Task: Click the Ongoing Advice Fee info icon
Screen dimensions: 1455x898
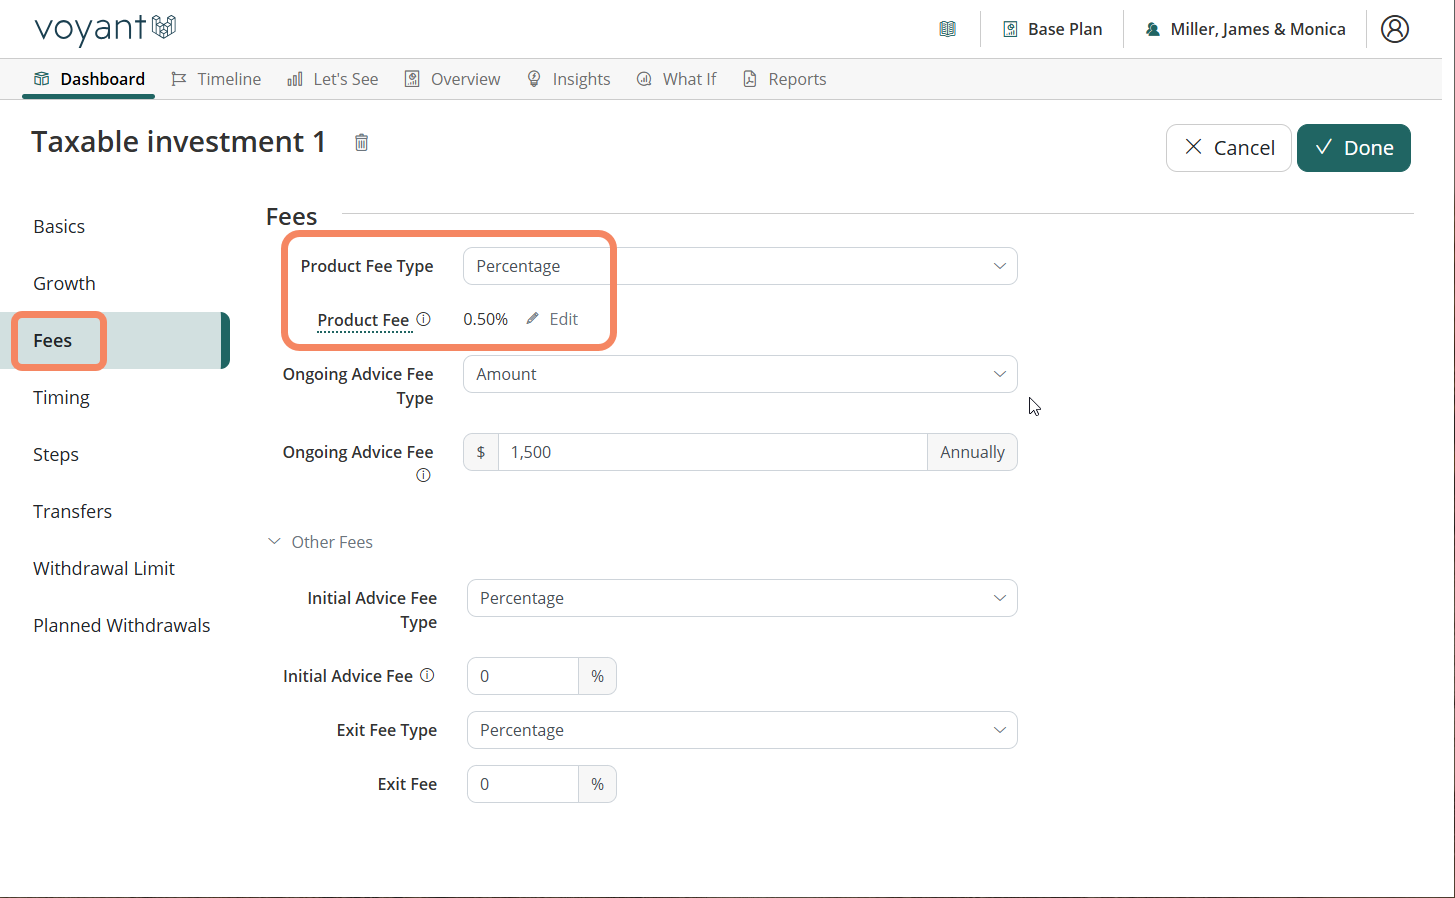Action: coord(423,475)
